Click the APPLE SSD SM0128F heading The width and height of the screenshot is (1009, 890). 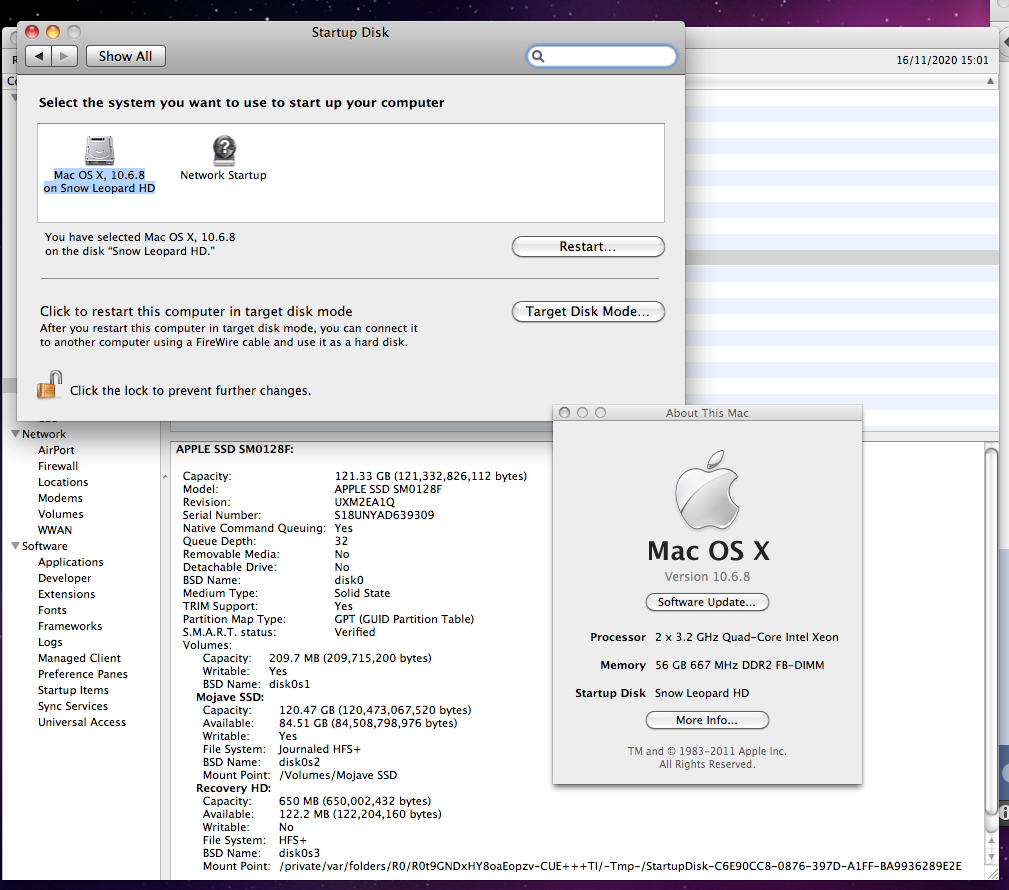tap(235, 449)
